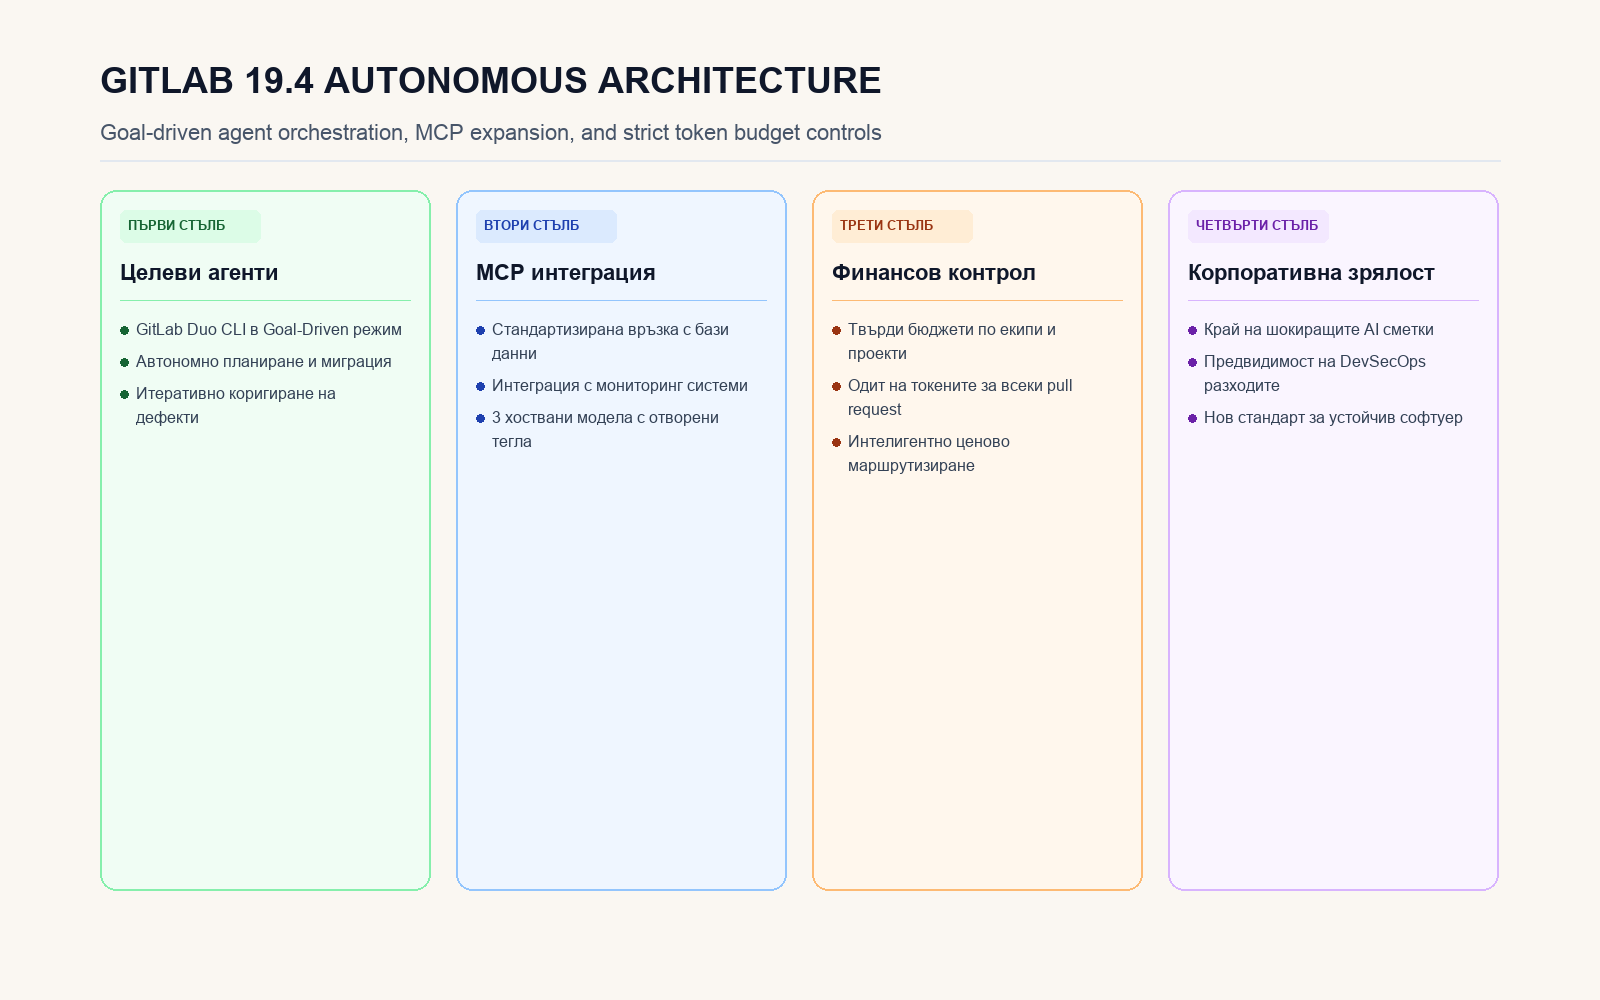
Task: Select the 'Корпоративна зрялост' card heading
Action: point(1311,272)
